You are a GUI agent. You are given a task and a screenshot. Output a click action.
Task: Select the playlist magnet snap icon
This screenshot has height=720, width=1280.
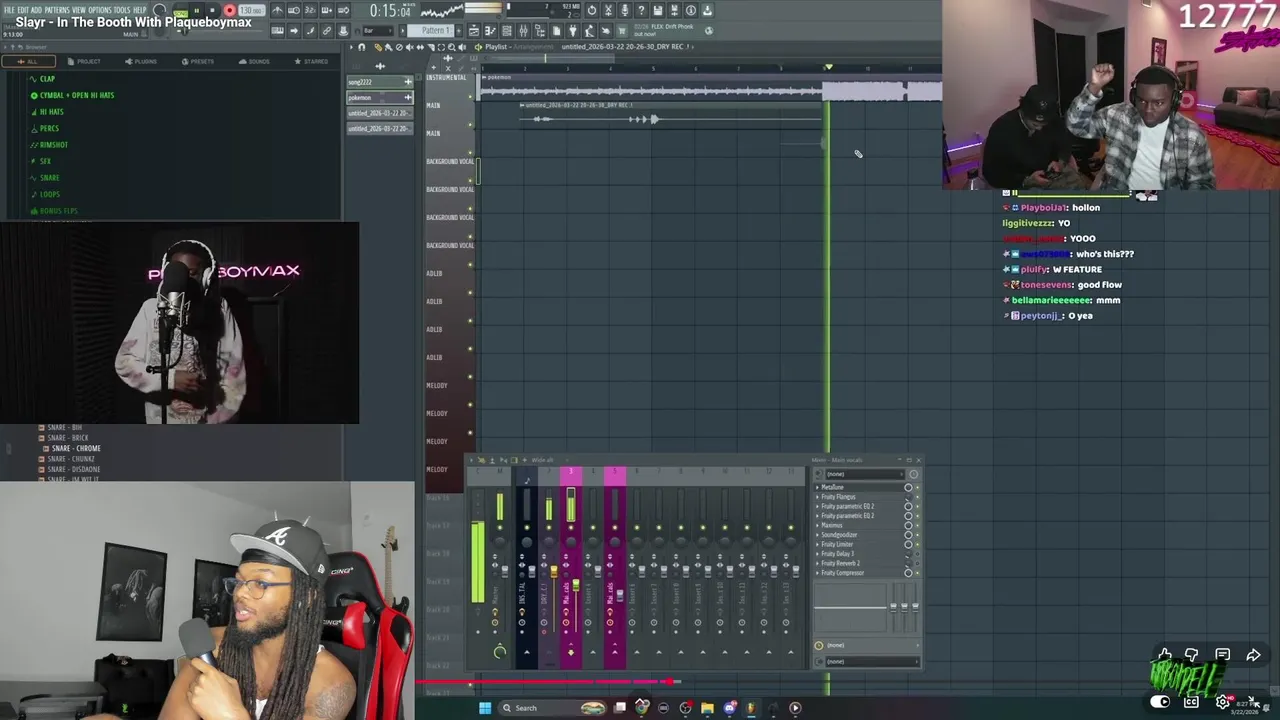pyautogui.click(x=362, y=47)
